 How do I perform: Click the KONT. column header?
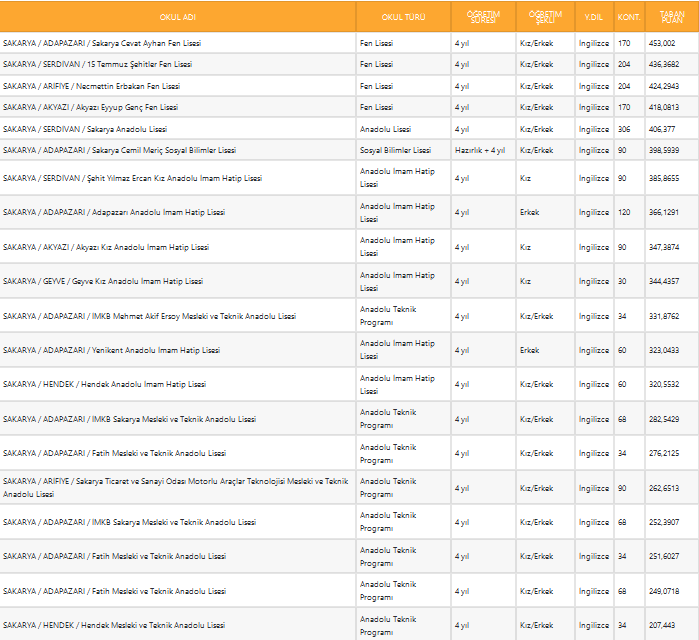[629, 17]
